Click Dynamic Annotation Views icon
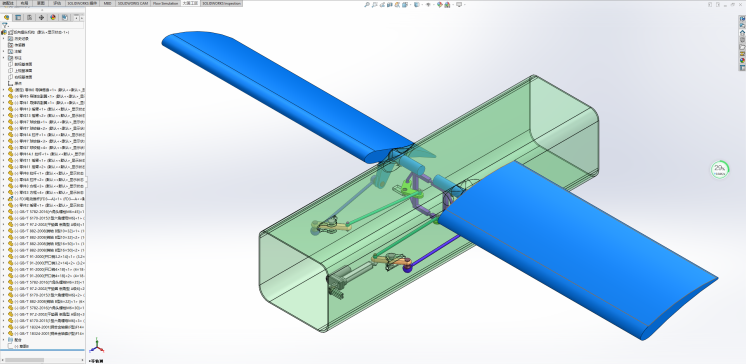Screen dimensions: 746x364 click(397, 5)
